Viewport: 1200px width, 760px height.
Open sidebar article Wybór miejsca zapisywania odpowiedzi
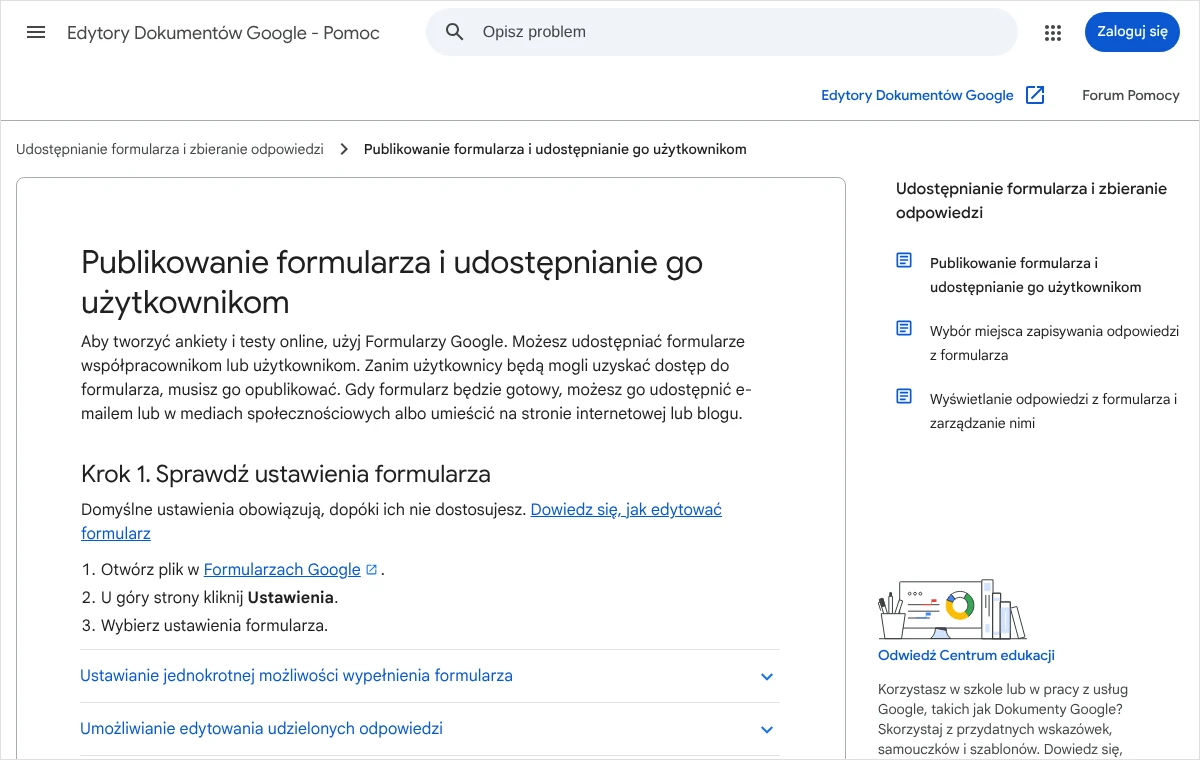click(1054, 343)
